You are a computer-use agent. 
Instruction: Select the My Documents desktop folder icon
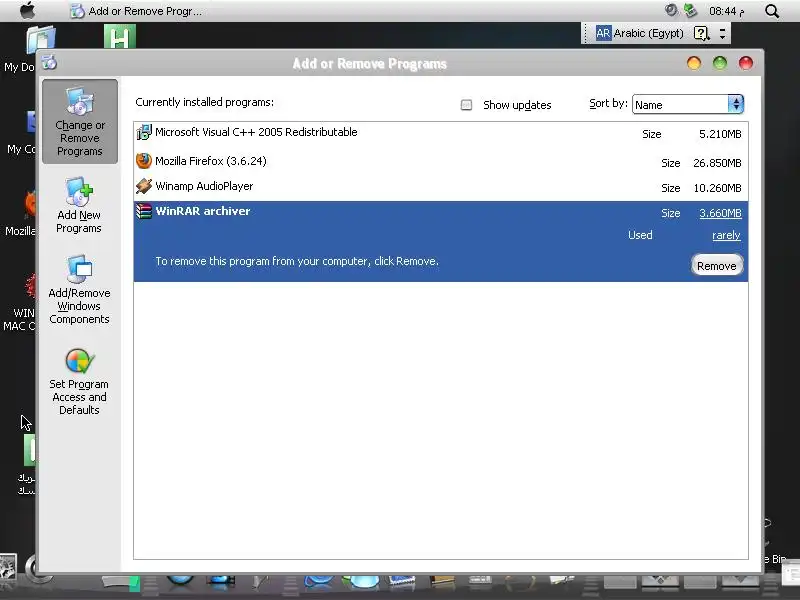click(x=41, y=39)
